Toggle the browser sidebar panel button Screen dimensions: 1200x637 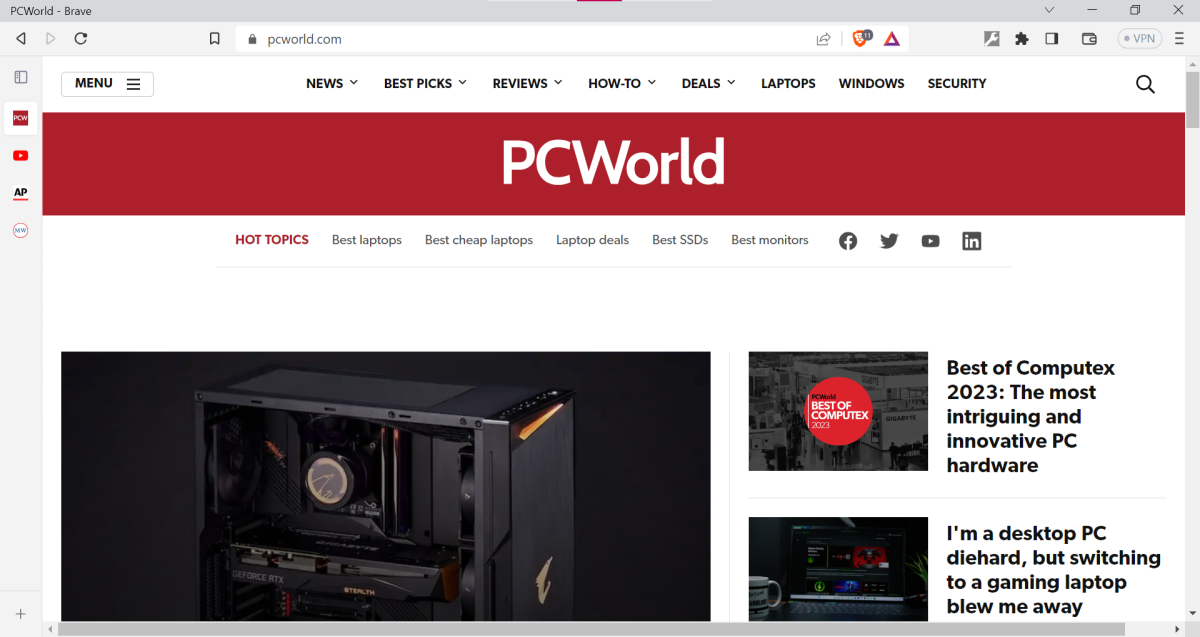point(1052,39)
